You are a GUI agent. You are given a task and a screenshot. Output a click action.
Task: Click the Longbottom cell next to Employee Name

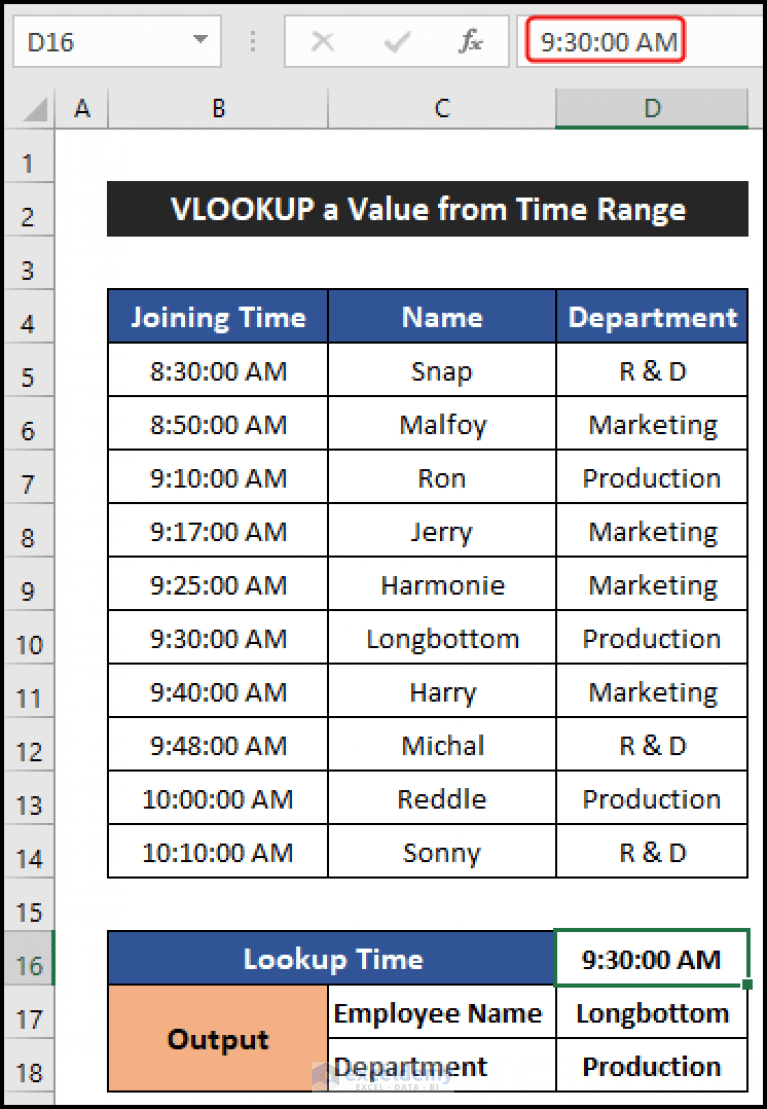[x=651, y=1012]
